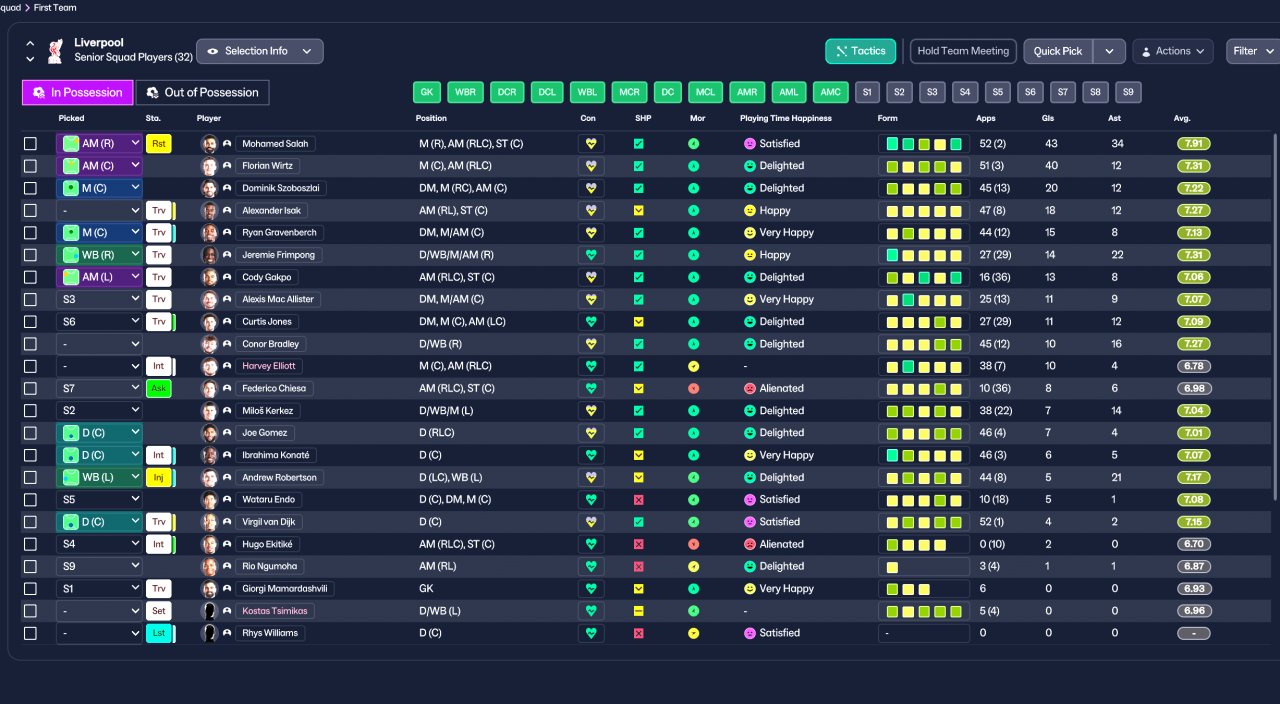Open the Filter dropdown
This screenshot has width=1280, height=704.
[1253, 51]
